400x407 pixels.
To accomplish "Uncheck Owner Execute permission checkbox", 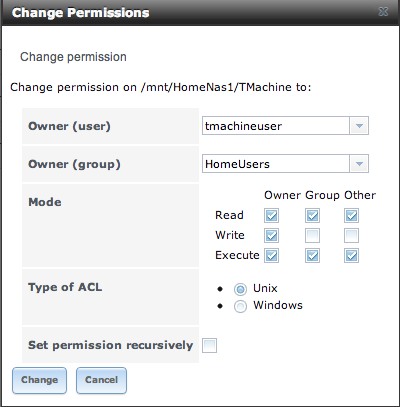I will click(x=271, y=256).
